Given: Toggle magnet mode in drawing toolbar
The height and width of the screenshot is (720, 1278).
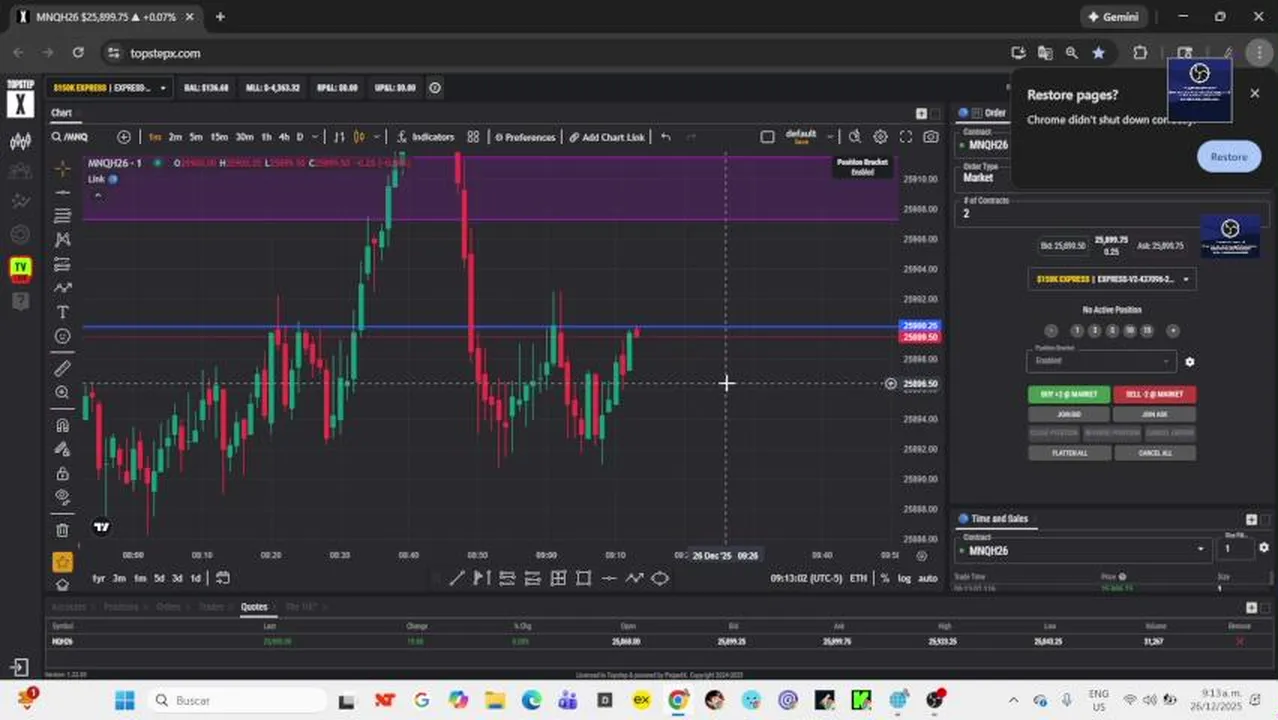Looking at the screenshot, I should pos(62,425).
